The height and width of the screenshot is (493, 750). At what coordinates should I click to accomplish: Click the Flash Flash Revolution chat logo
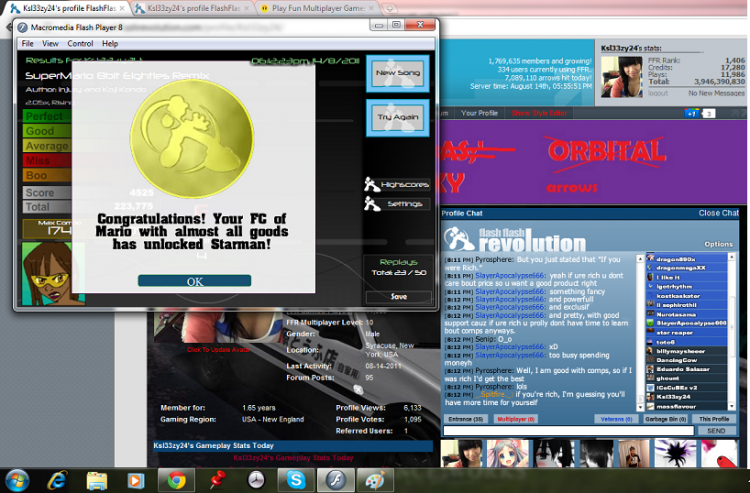pyautogui.click(x=515, y=239)
